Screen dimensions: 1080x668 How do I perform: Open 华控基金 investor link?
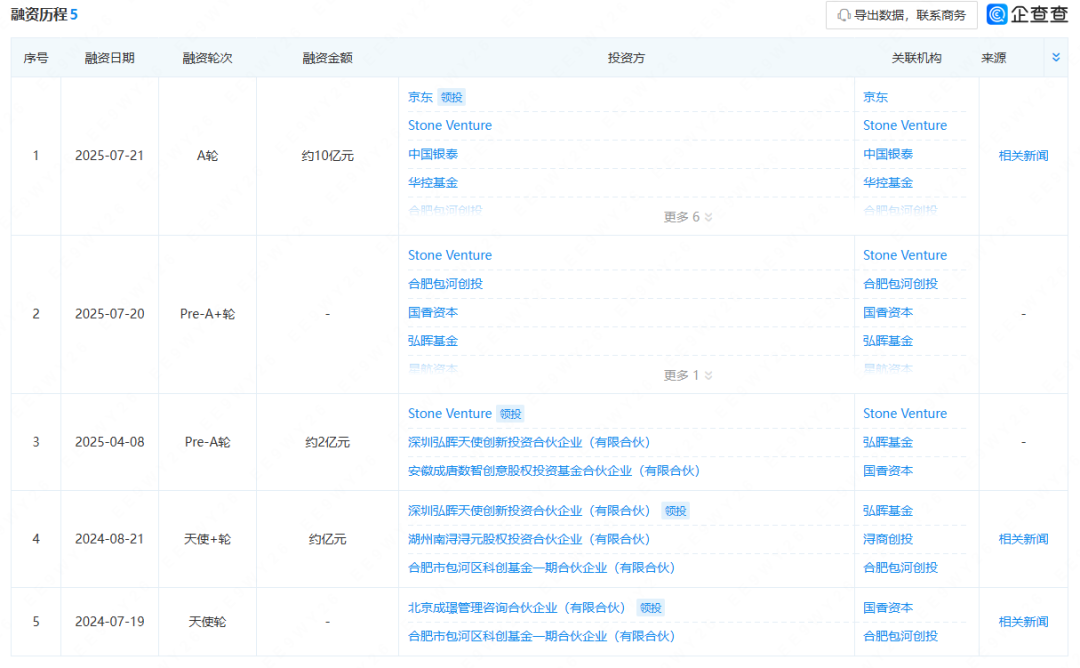click(433, 182)
